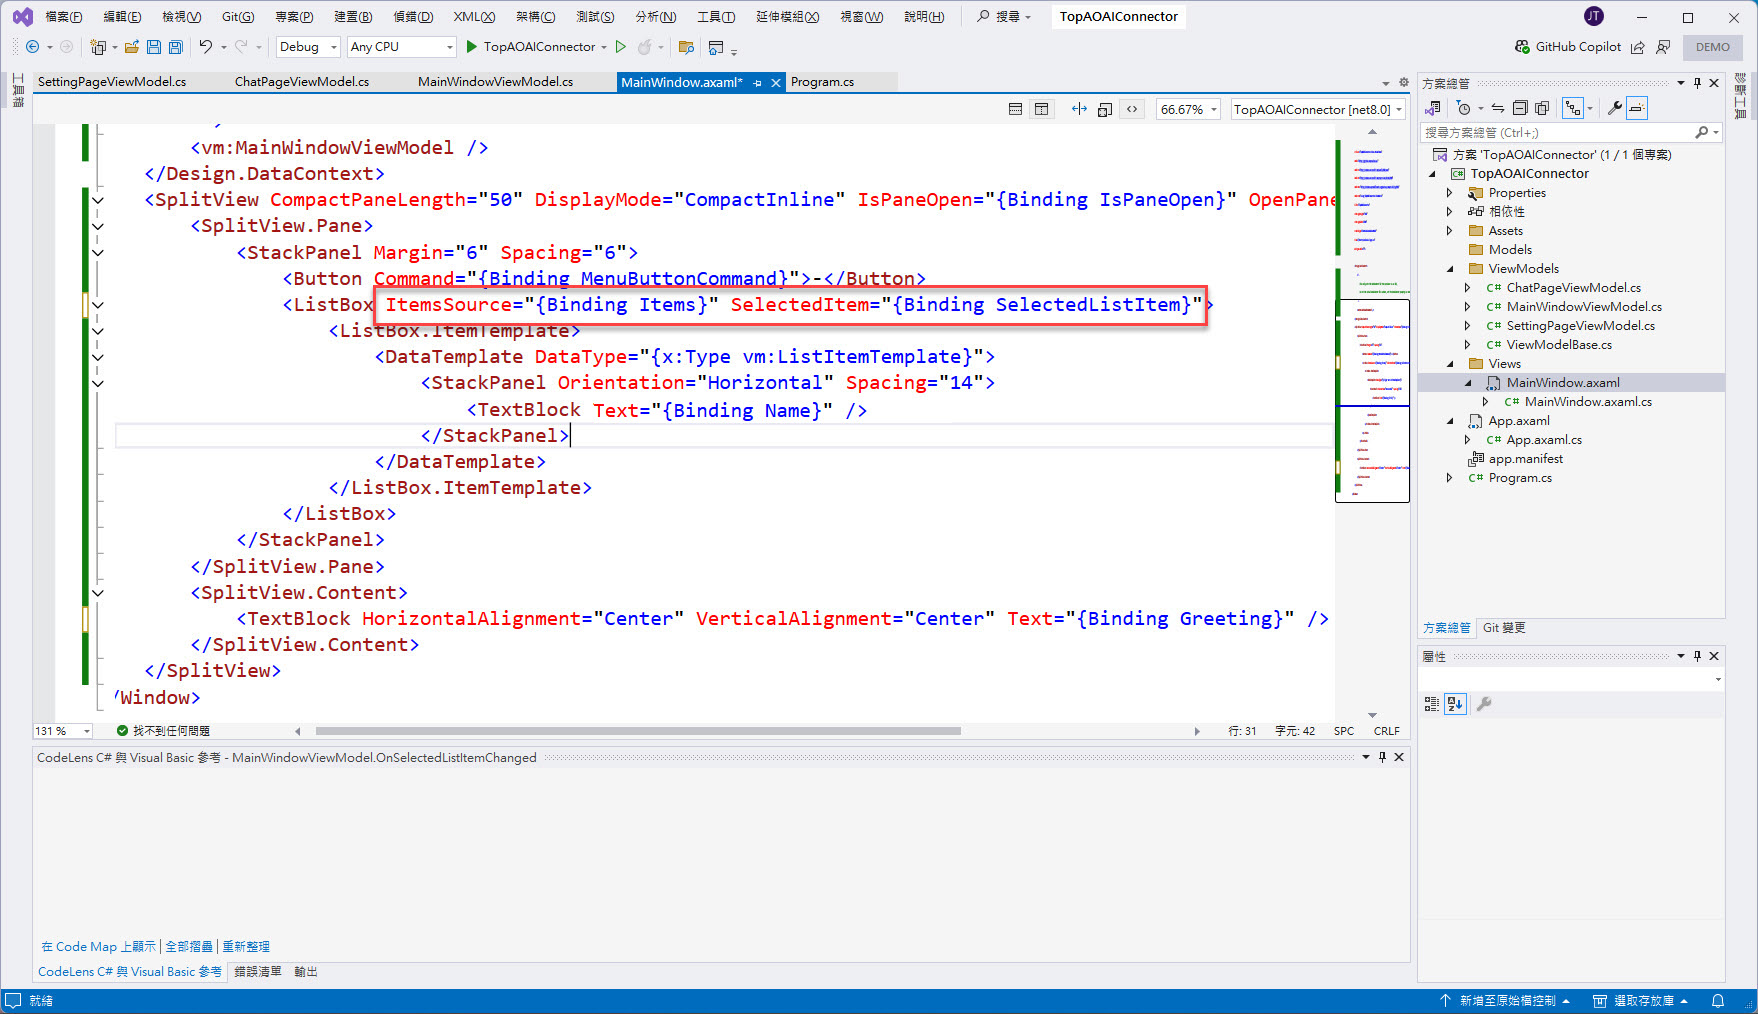Click the Open File folder icon
Image resolution: width=1758 pixels, height=1014 pixels.
[x=132, y=47]
